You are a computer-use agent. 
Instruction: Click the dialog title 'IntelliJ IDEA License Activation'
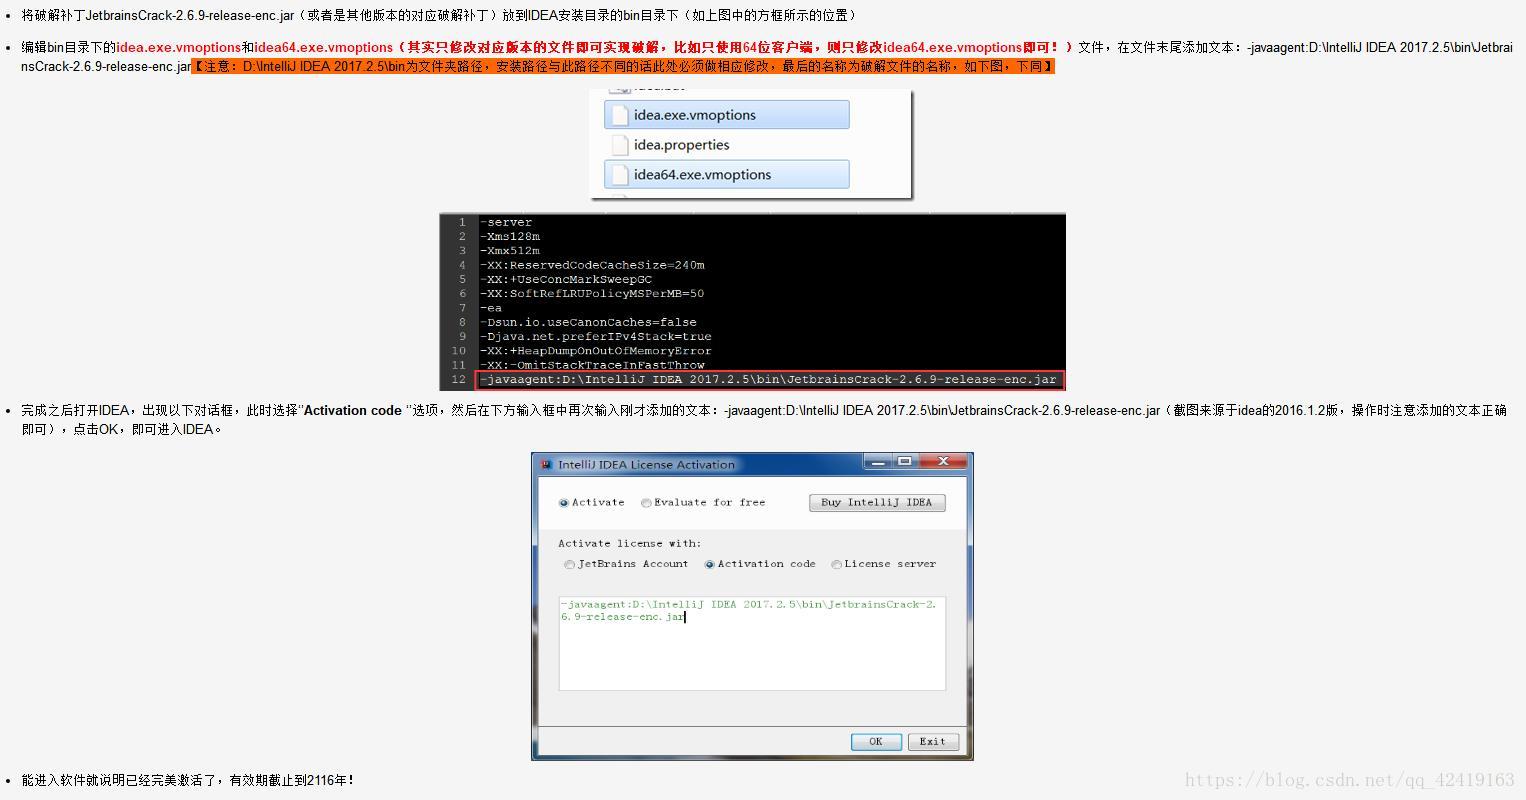coord(646,464)
